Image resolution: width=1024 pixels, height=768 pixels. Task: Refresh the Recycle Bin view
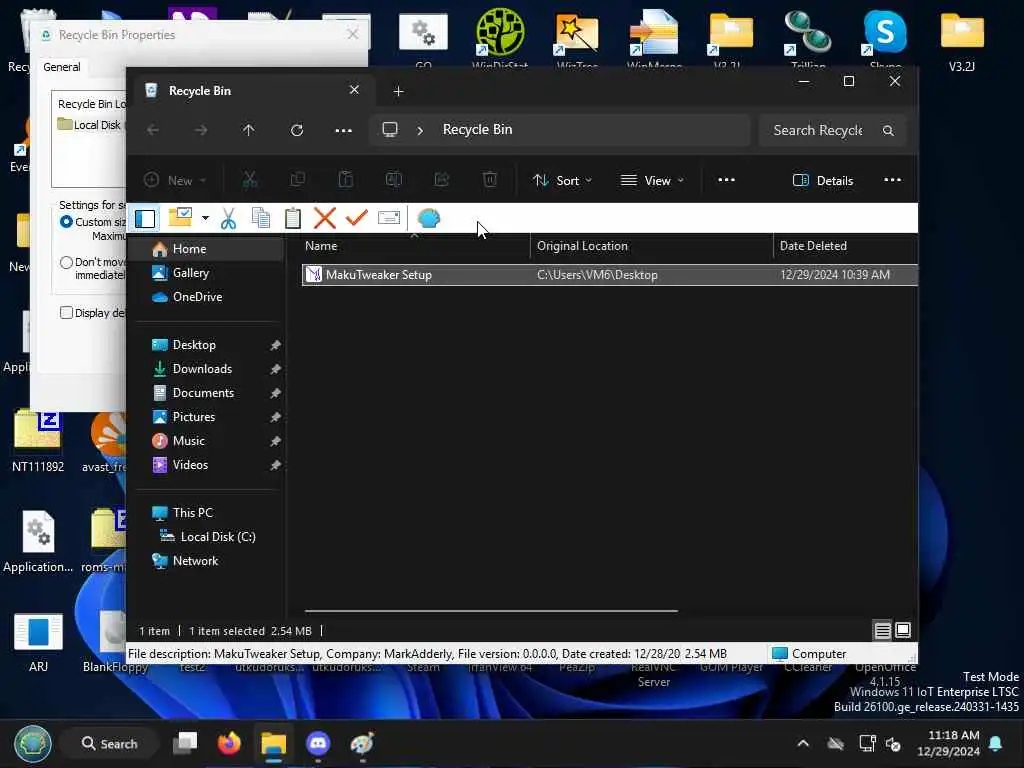coord(297,130)
